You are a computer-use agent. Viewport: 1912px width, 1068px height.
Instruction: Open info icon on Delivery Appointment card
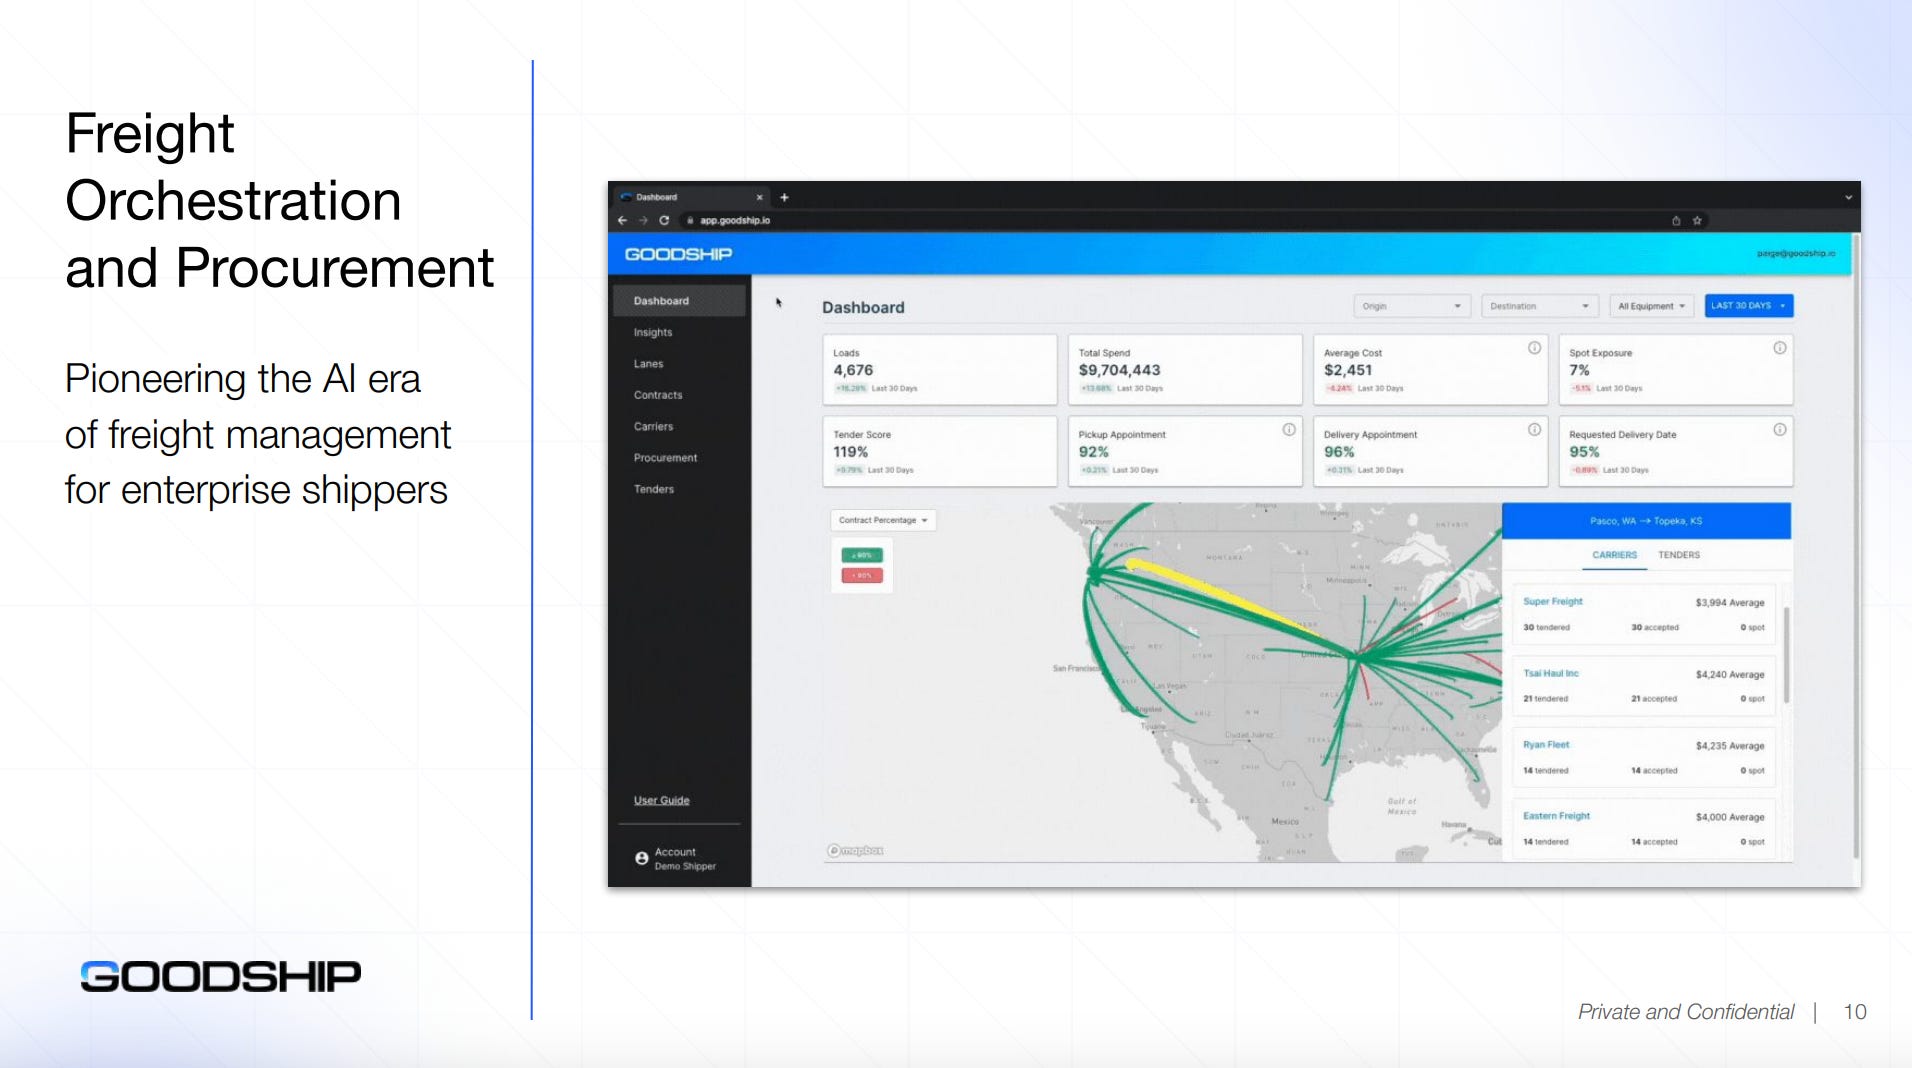1534,430
